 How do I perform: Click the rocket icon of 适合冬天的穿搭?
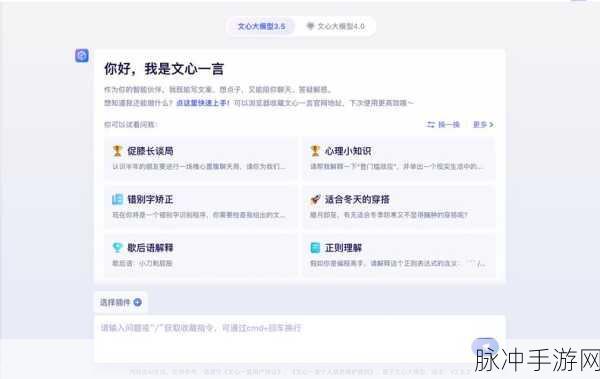(315, 199)
